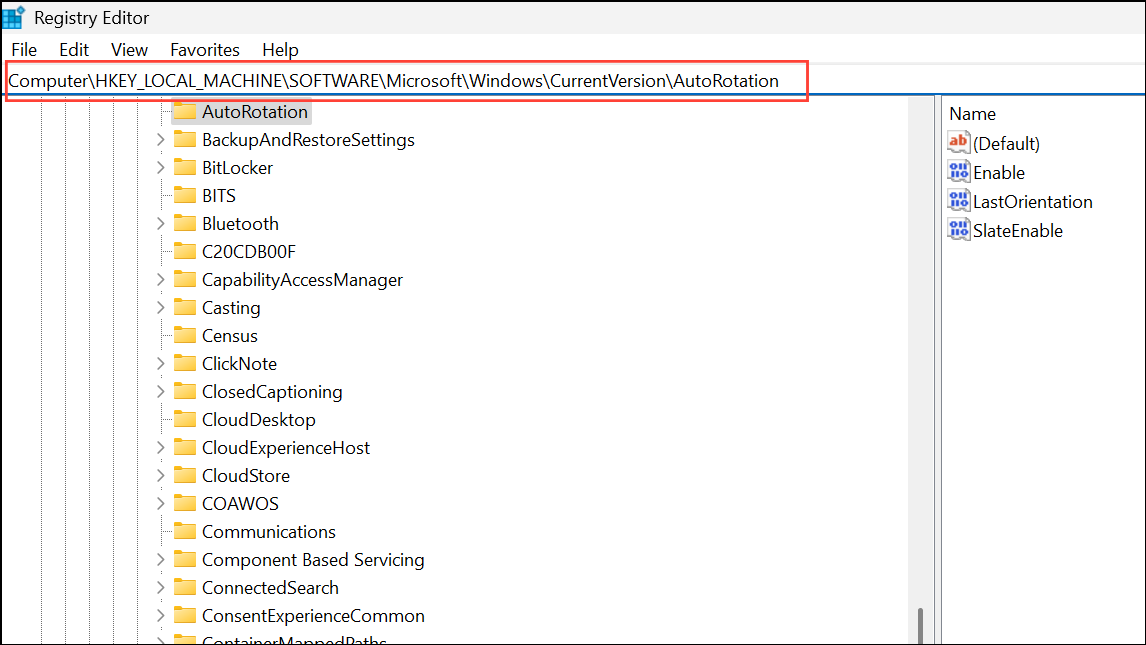Expand the BackupAndRestoreSettings key
1146x645 pixels.
tap(161, 140)
